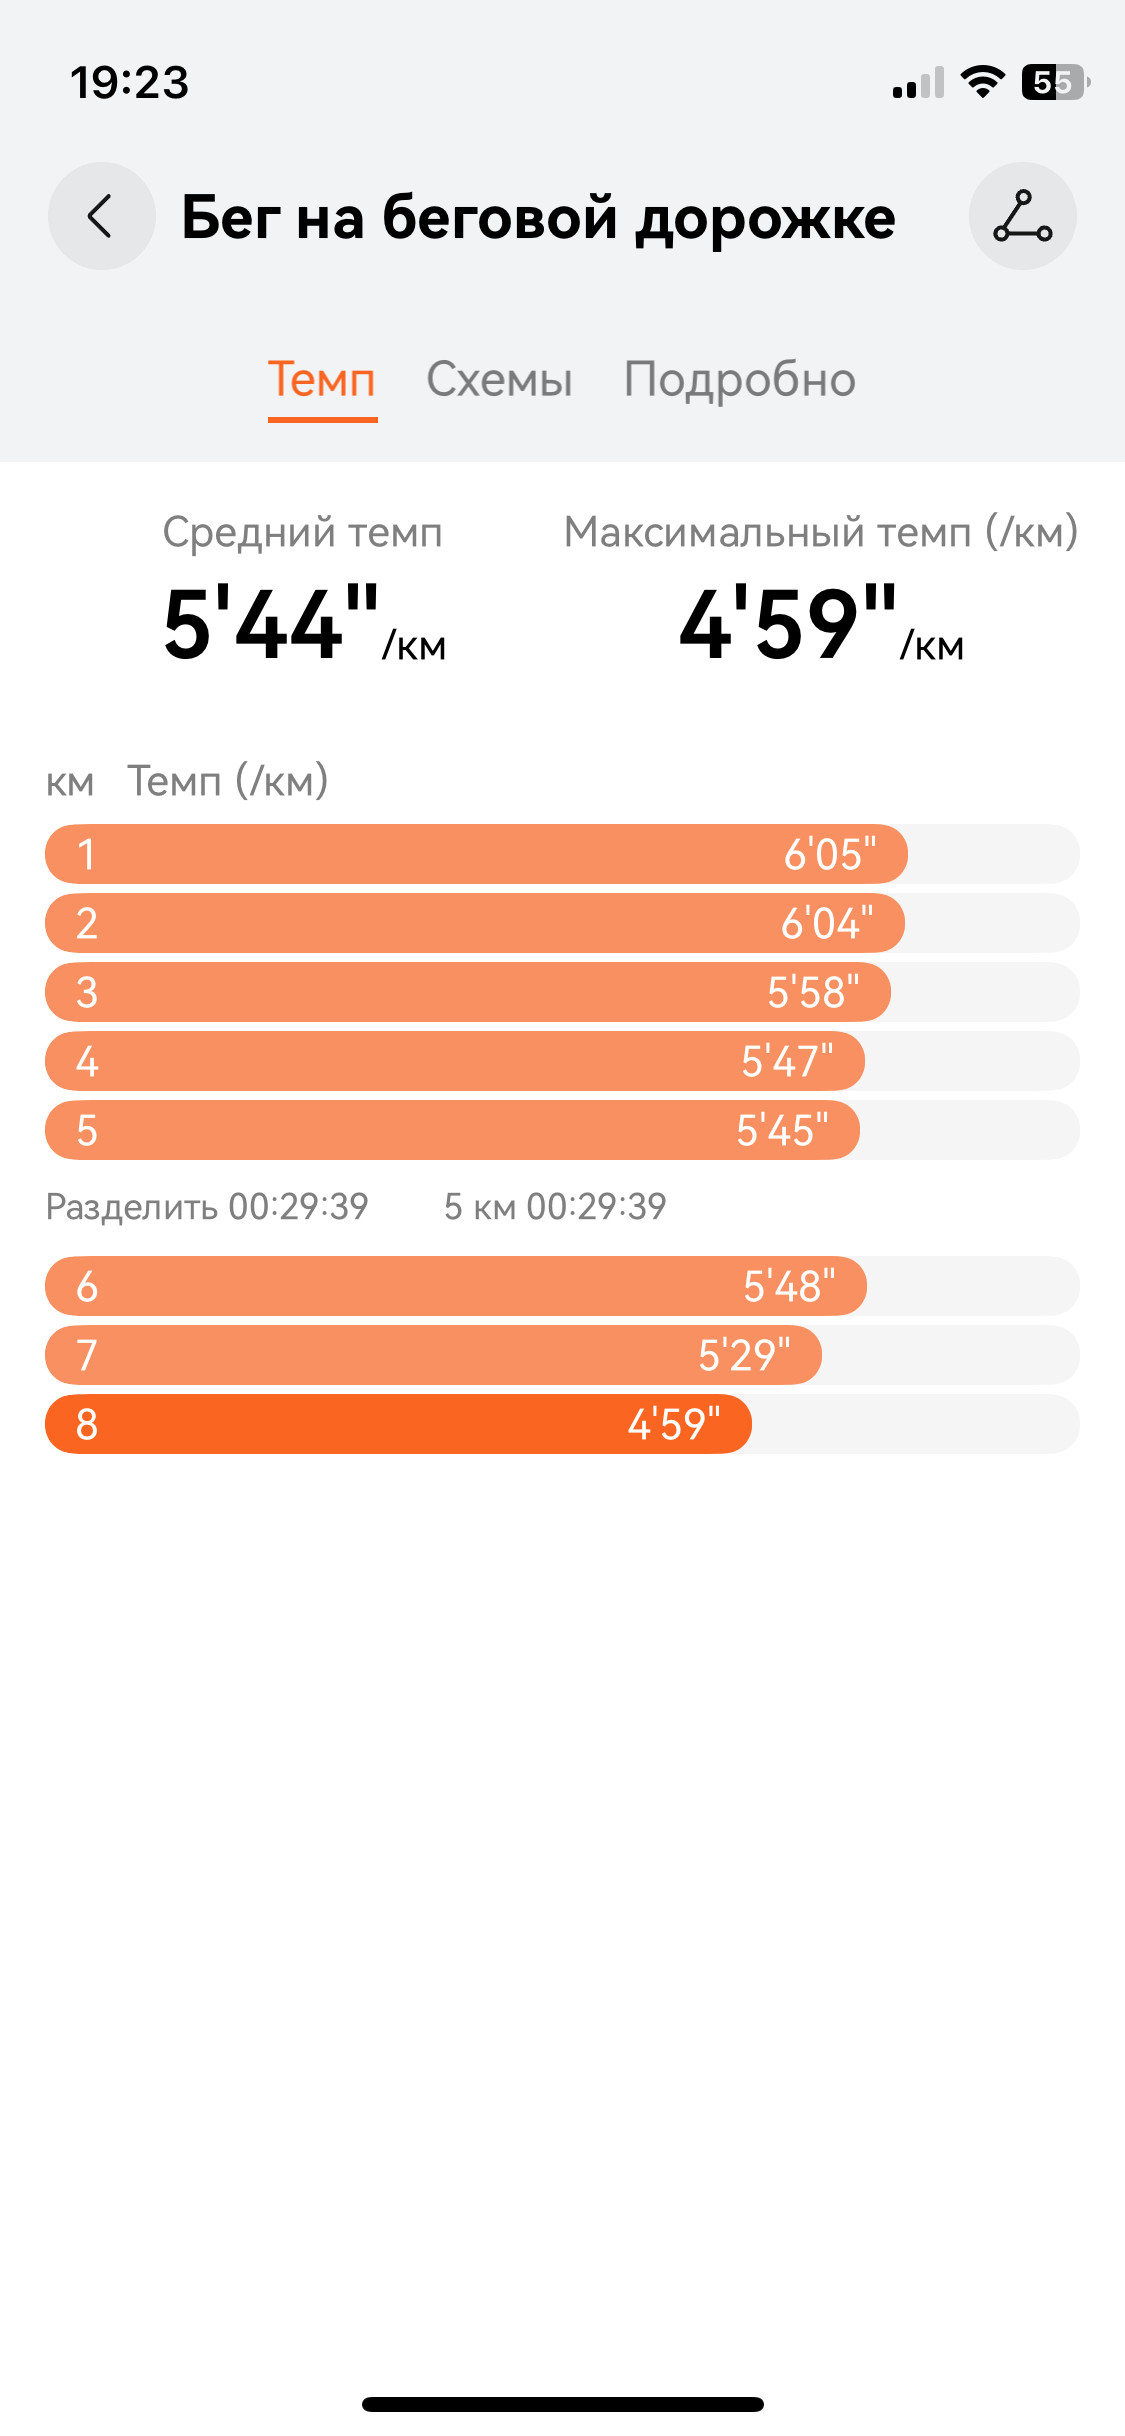
Task: Tap highlighted kilometer 8 bar 4'59"
Action: tap(562, 1424)
